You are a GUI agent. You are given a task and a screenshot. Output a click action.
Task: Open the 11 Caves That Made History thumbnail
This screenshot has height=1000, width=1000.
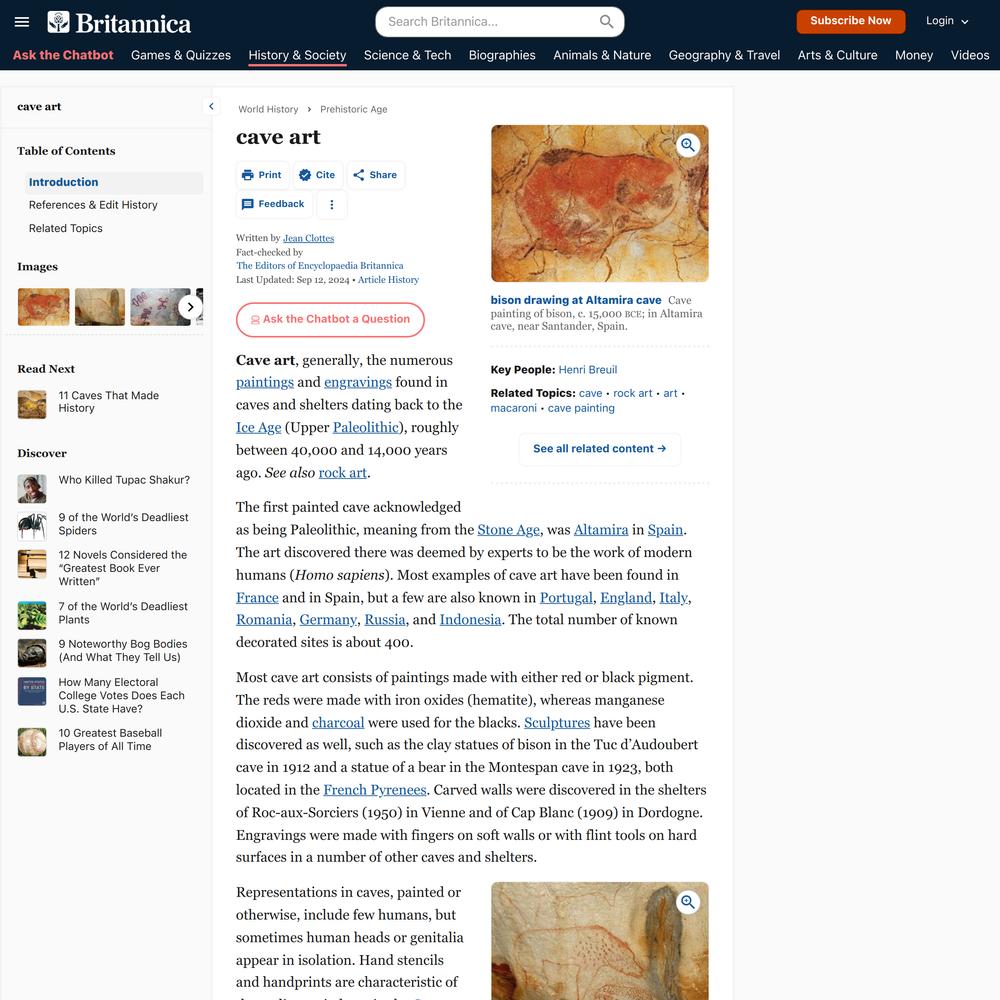click(32, 404)
